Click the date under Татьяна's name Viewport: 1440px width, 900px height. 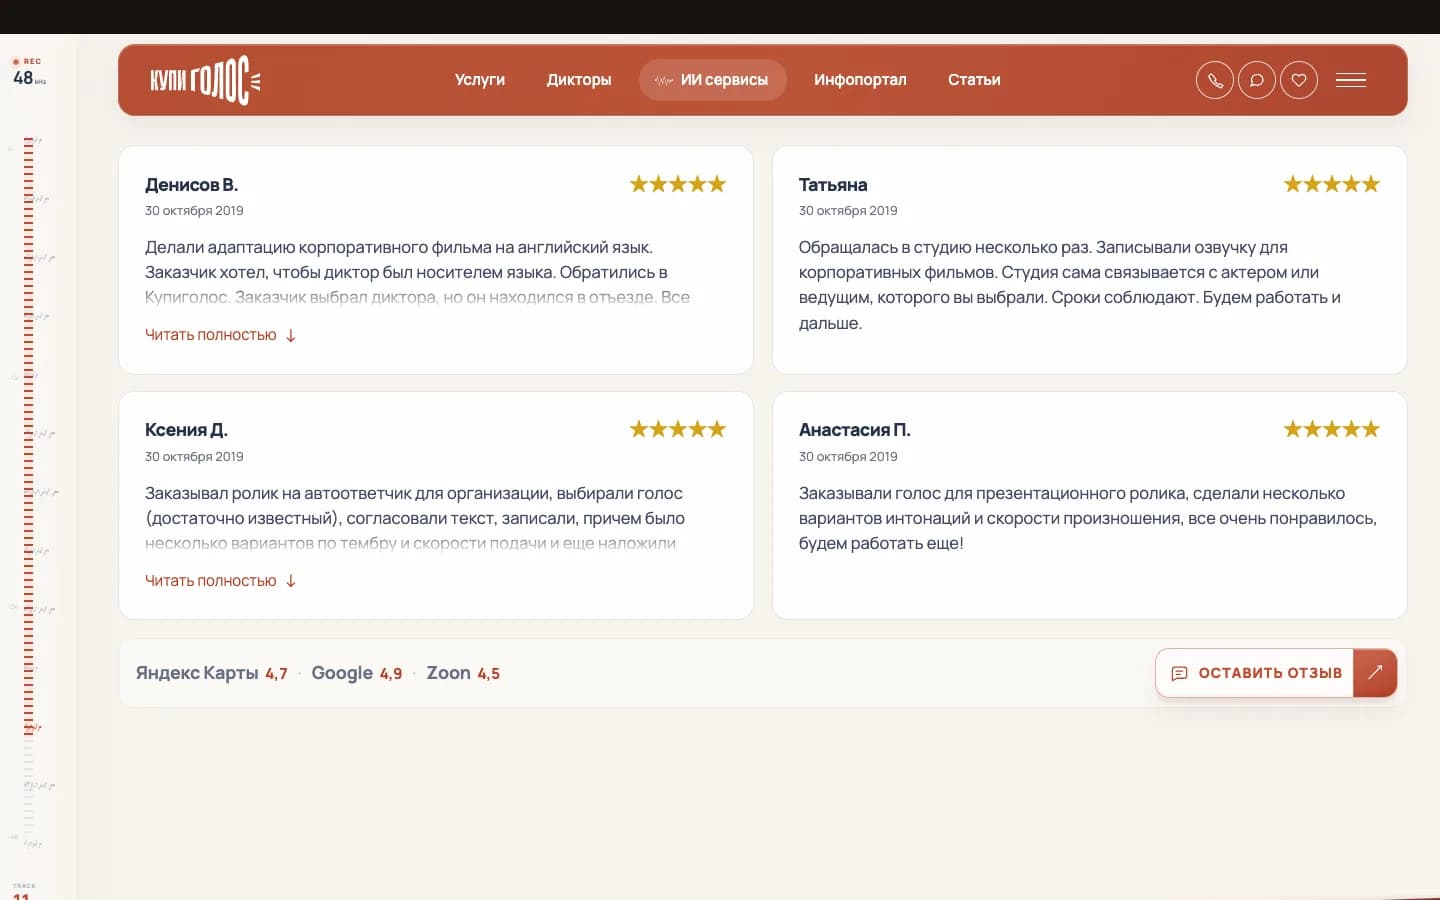click(848, 211)
